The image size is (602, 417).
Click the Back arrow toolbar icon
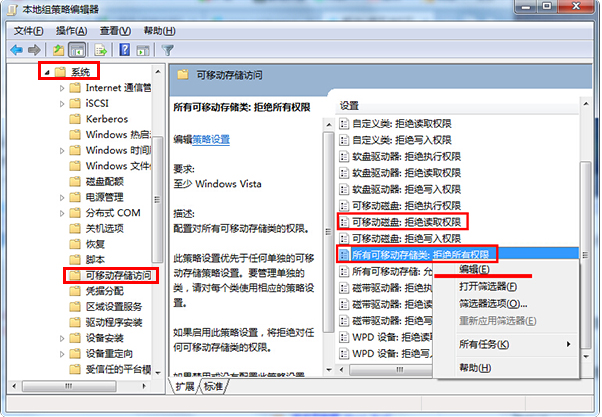17,50
